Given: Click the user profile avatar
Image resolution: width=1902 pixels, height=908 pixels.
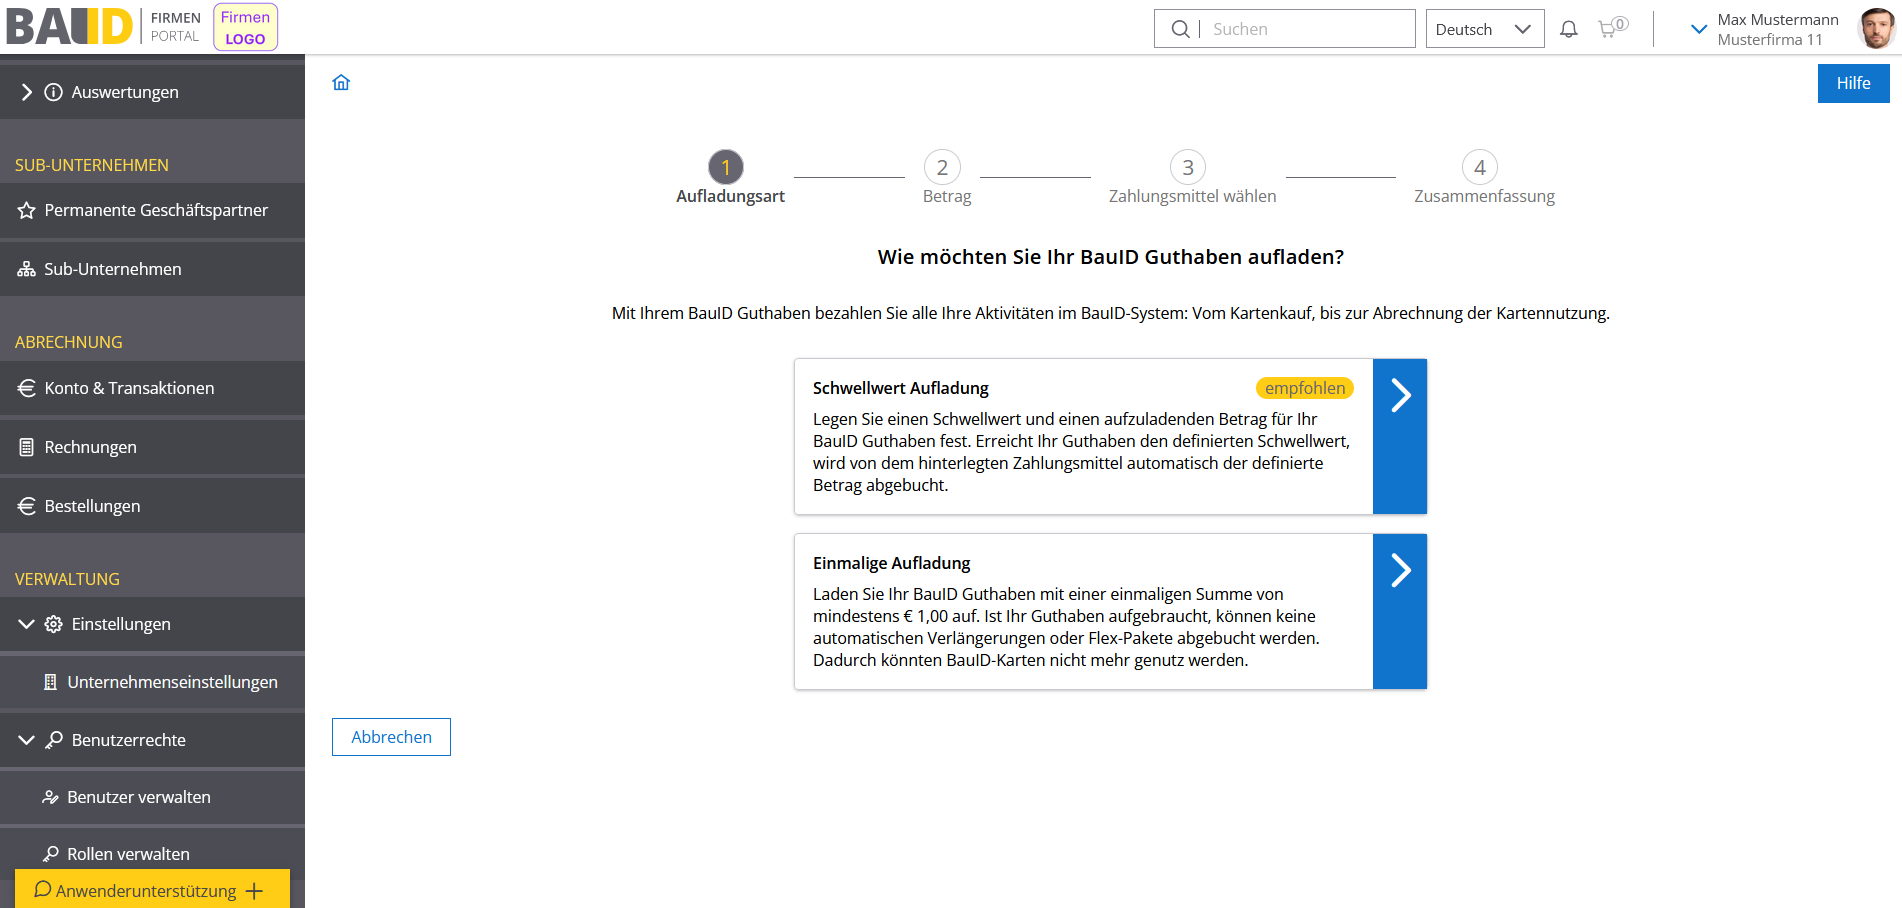Looking at the screenshot, I should (x=1876, y=28).
